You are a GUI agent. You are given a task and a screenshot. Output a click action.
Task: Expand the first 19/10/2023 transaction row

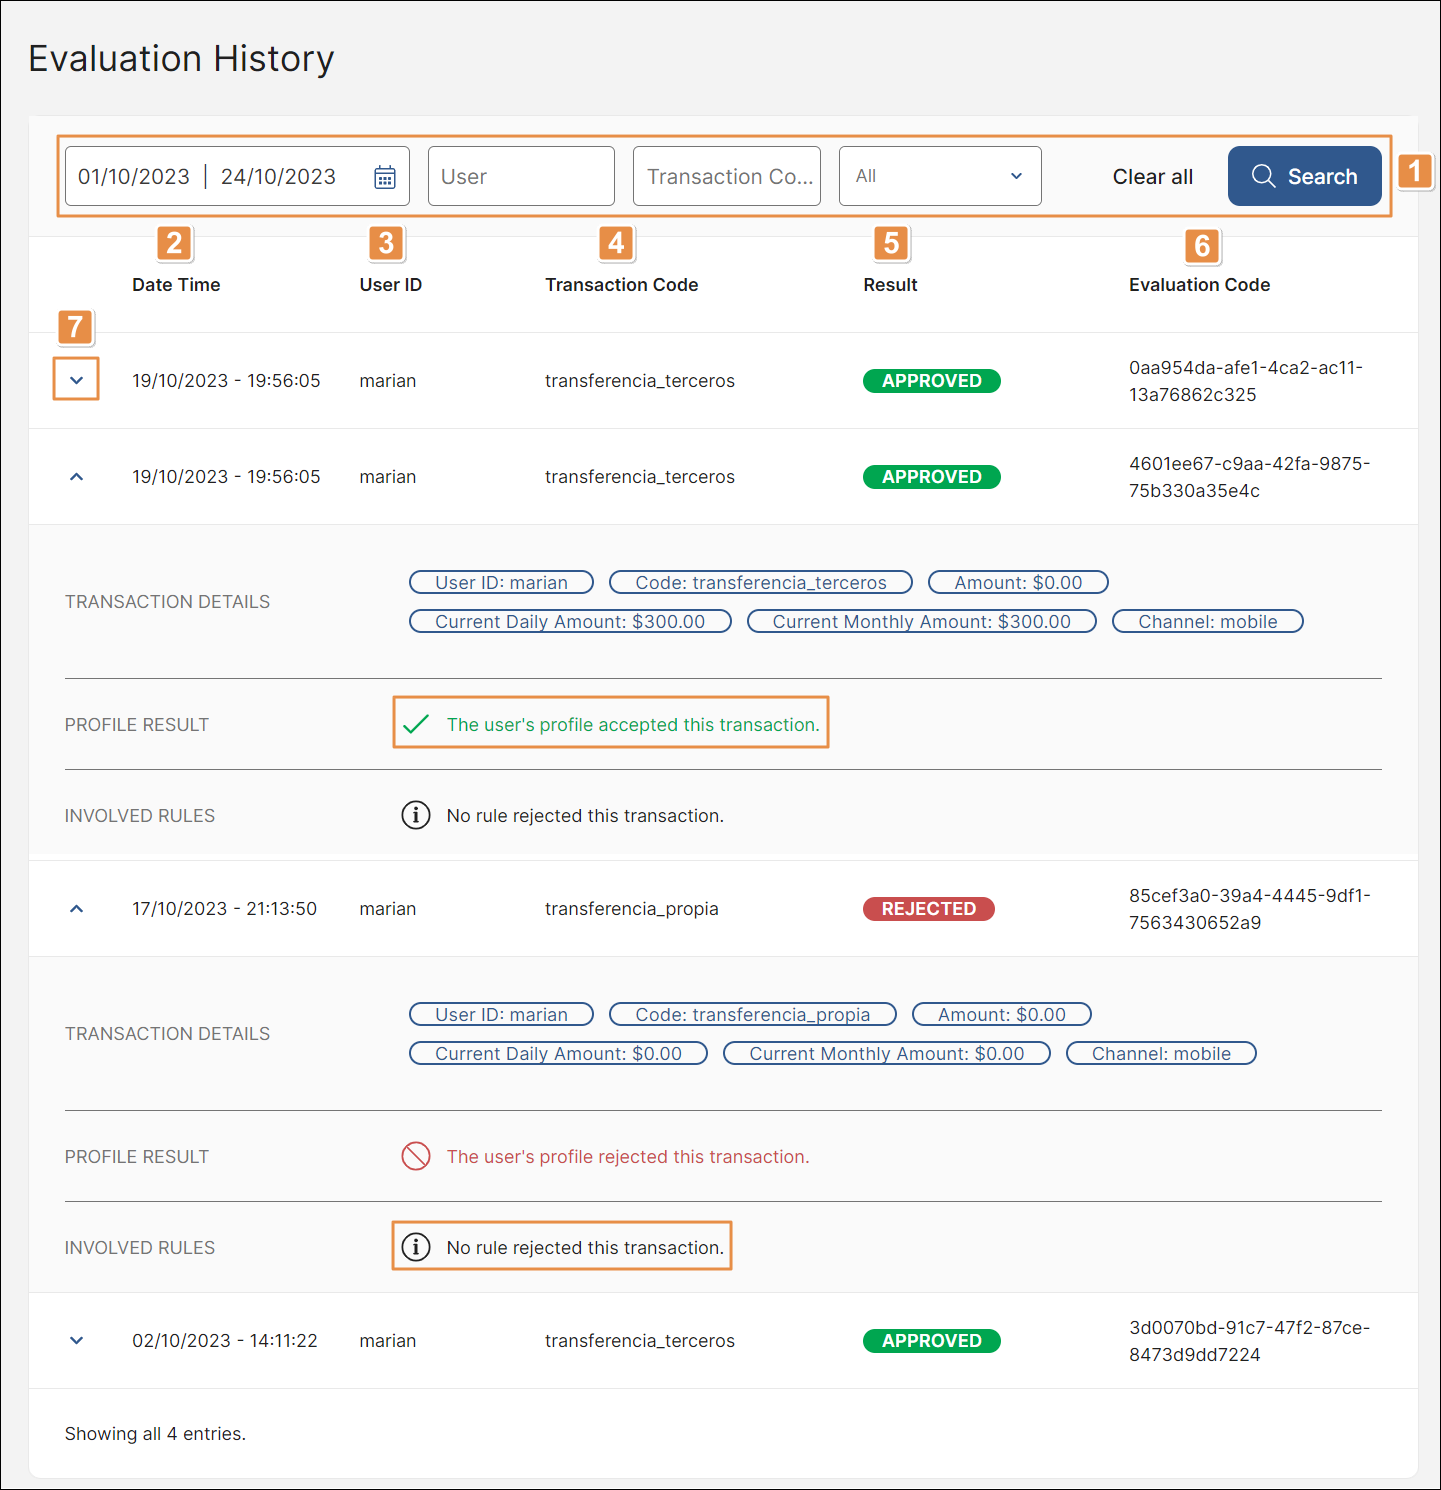click(x=76, y=380)
